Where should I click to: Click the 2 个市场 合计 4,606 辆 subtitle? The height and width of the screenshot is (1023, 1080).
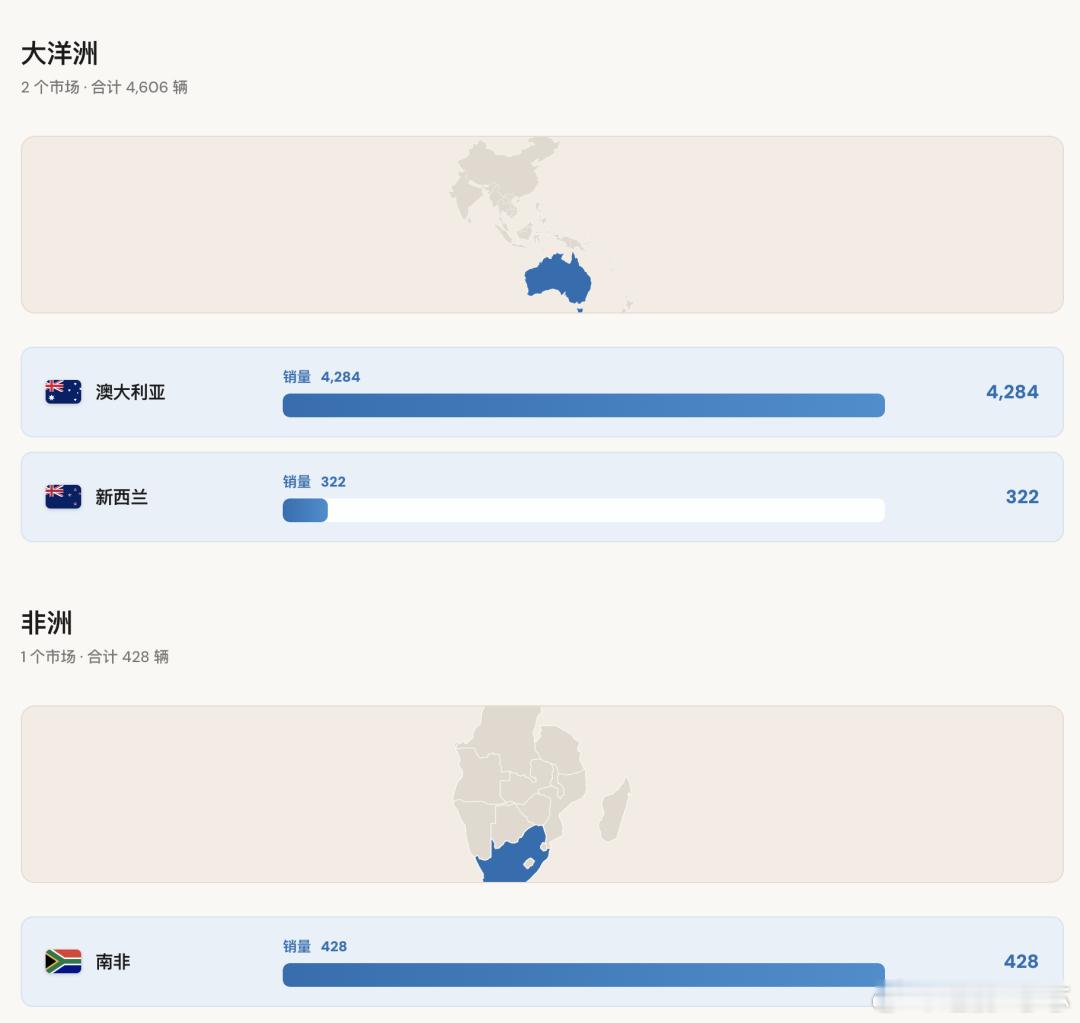tap(104, 87)
